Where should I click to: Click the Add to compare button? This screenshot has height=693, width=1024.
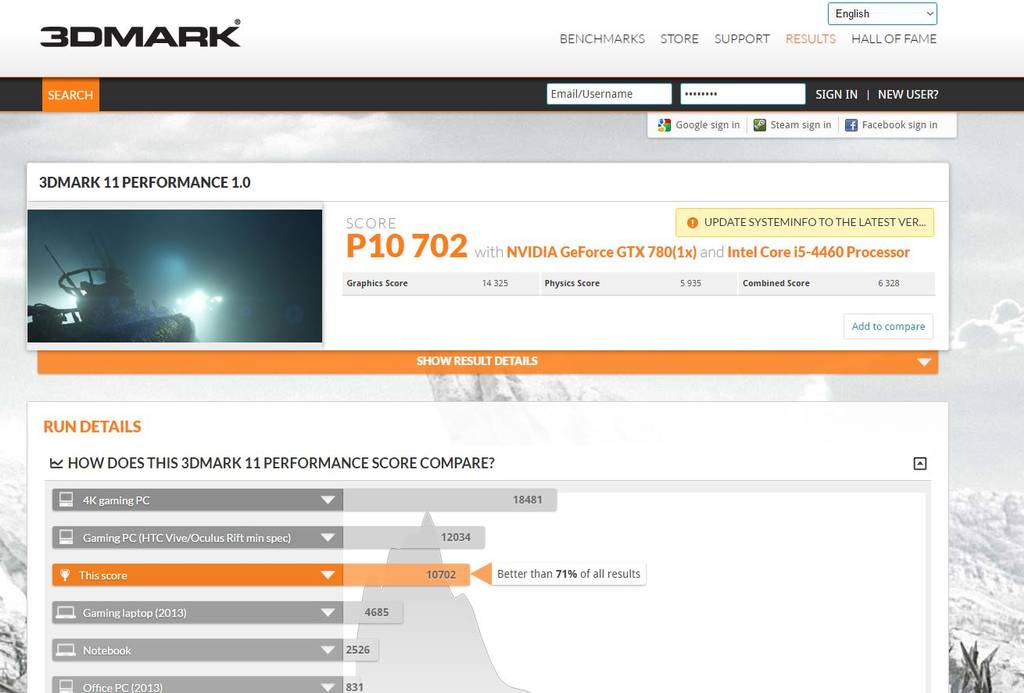(x=888, y=327)
